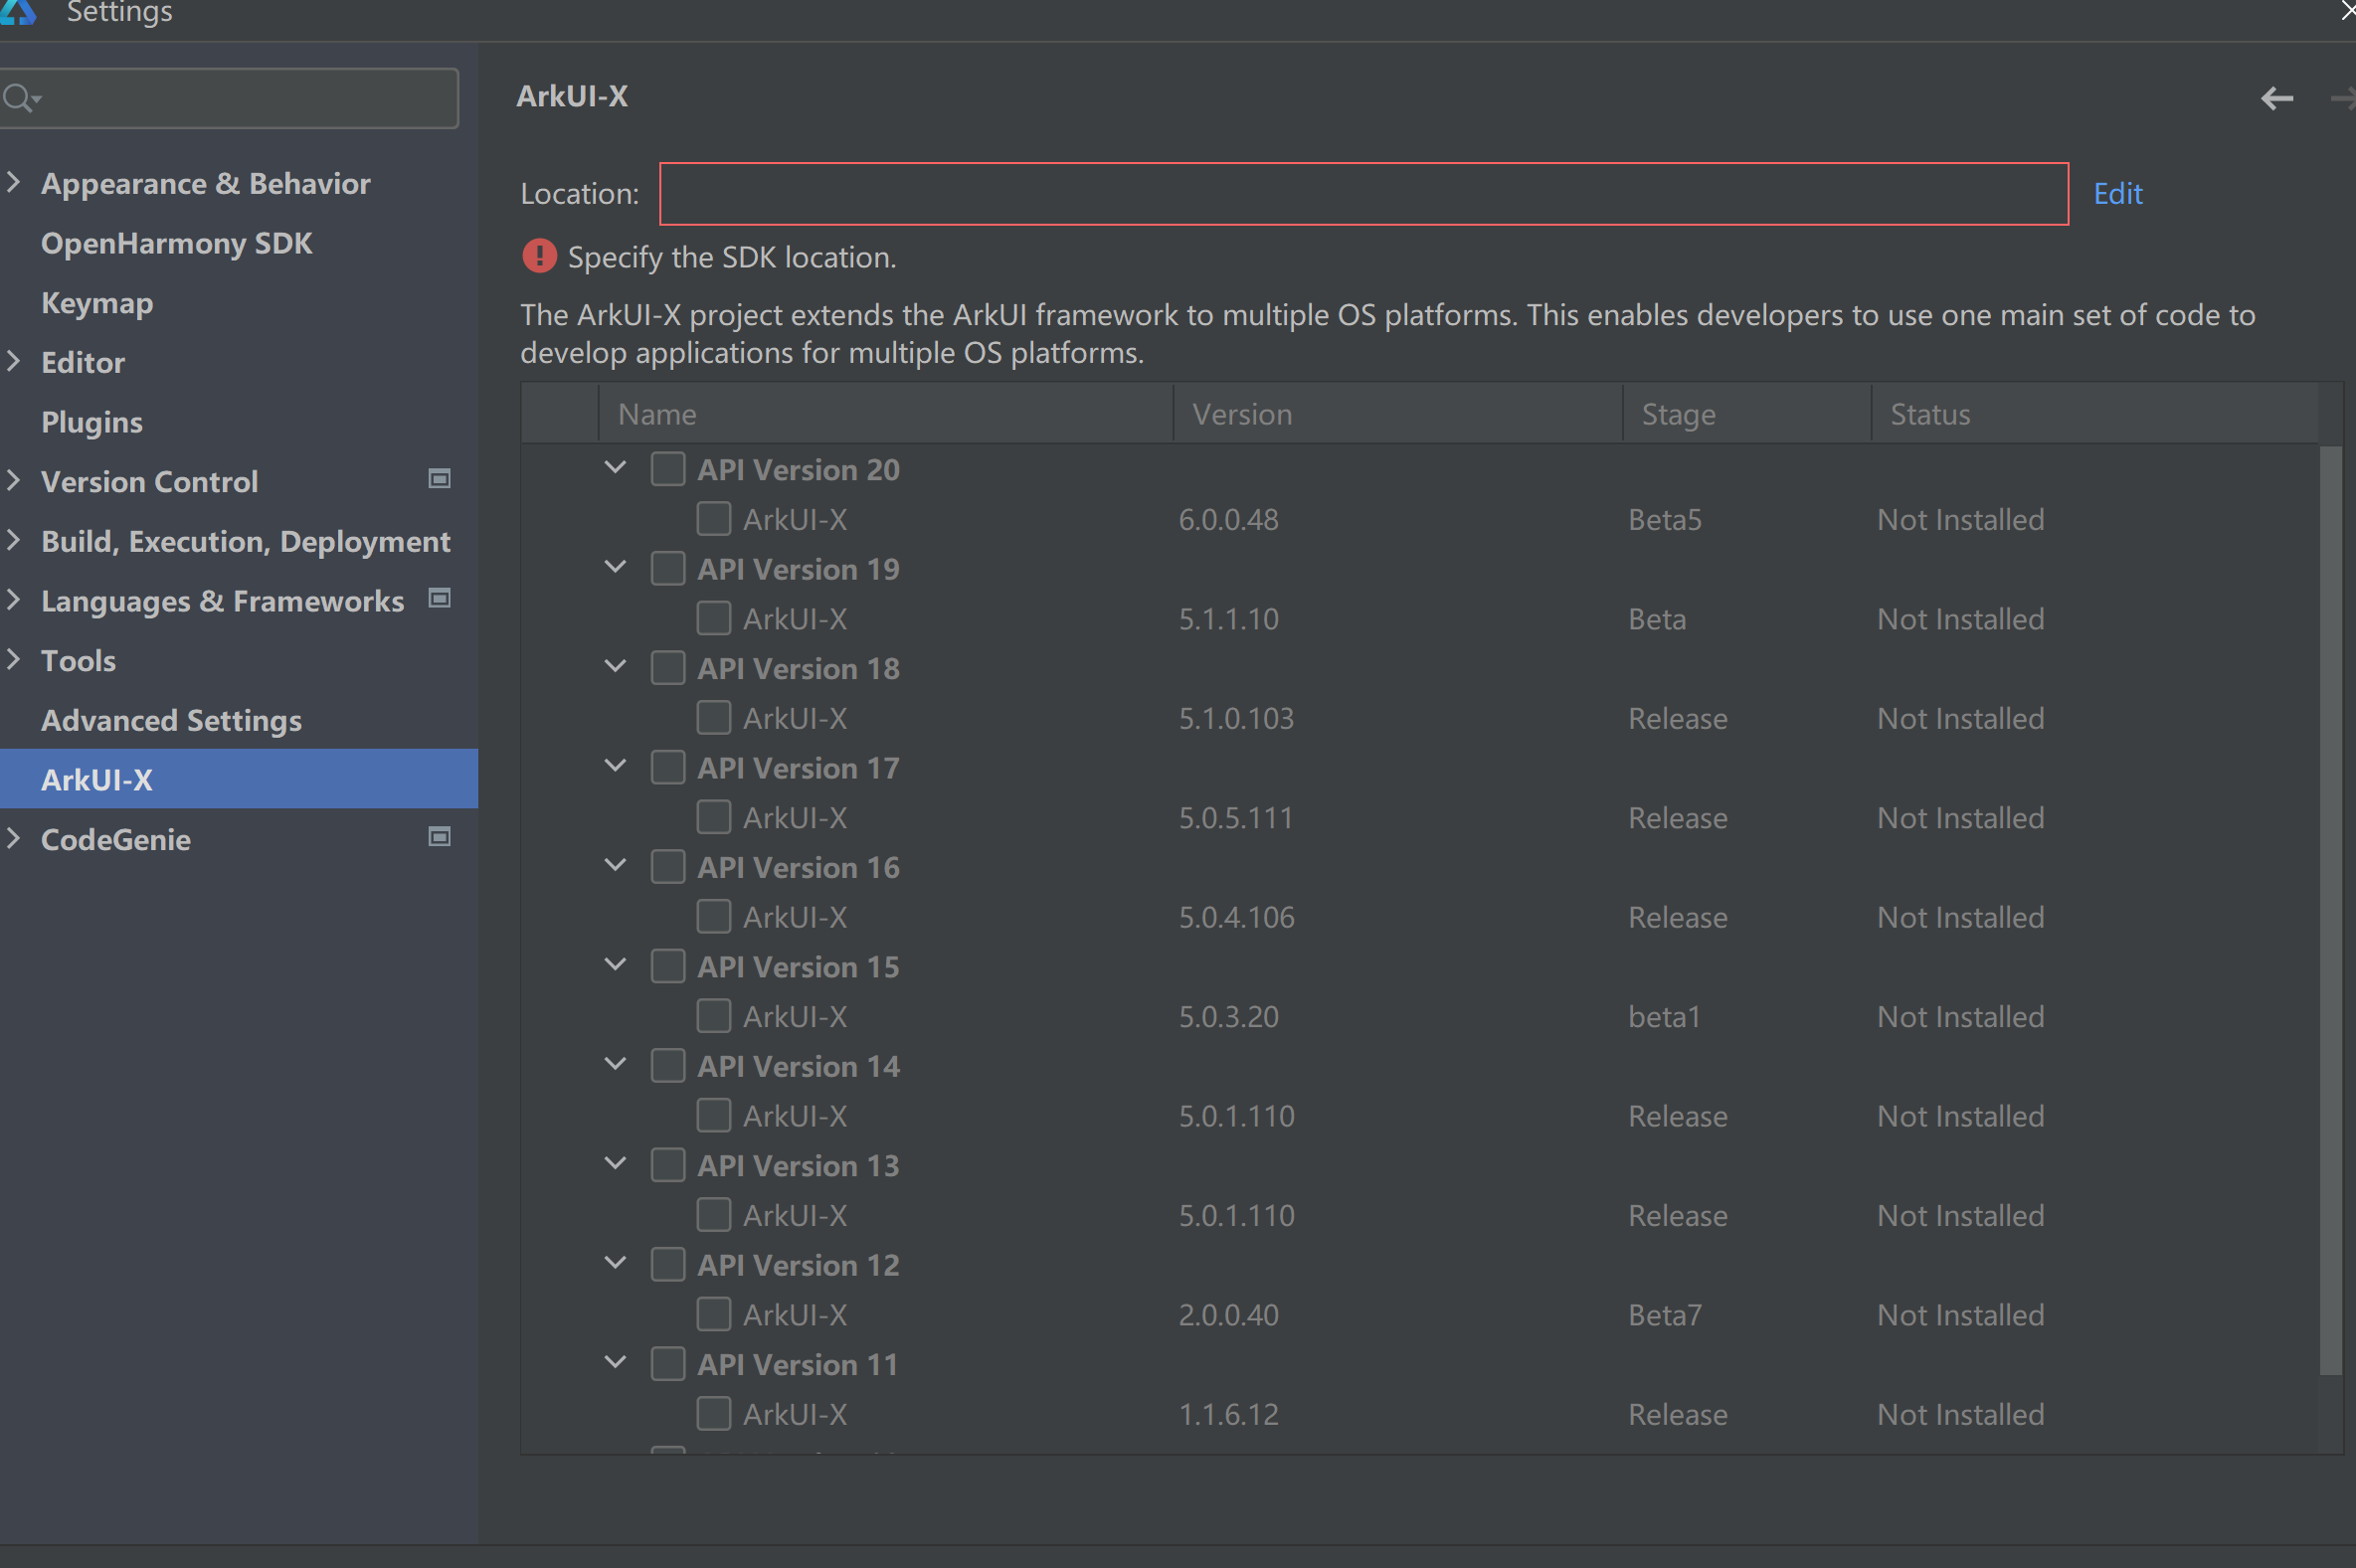Click the Languages & Frameworks project-level settings icon
This screenshot has width=2356, height=1568.
439,598
